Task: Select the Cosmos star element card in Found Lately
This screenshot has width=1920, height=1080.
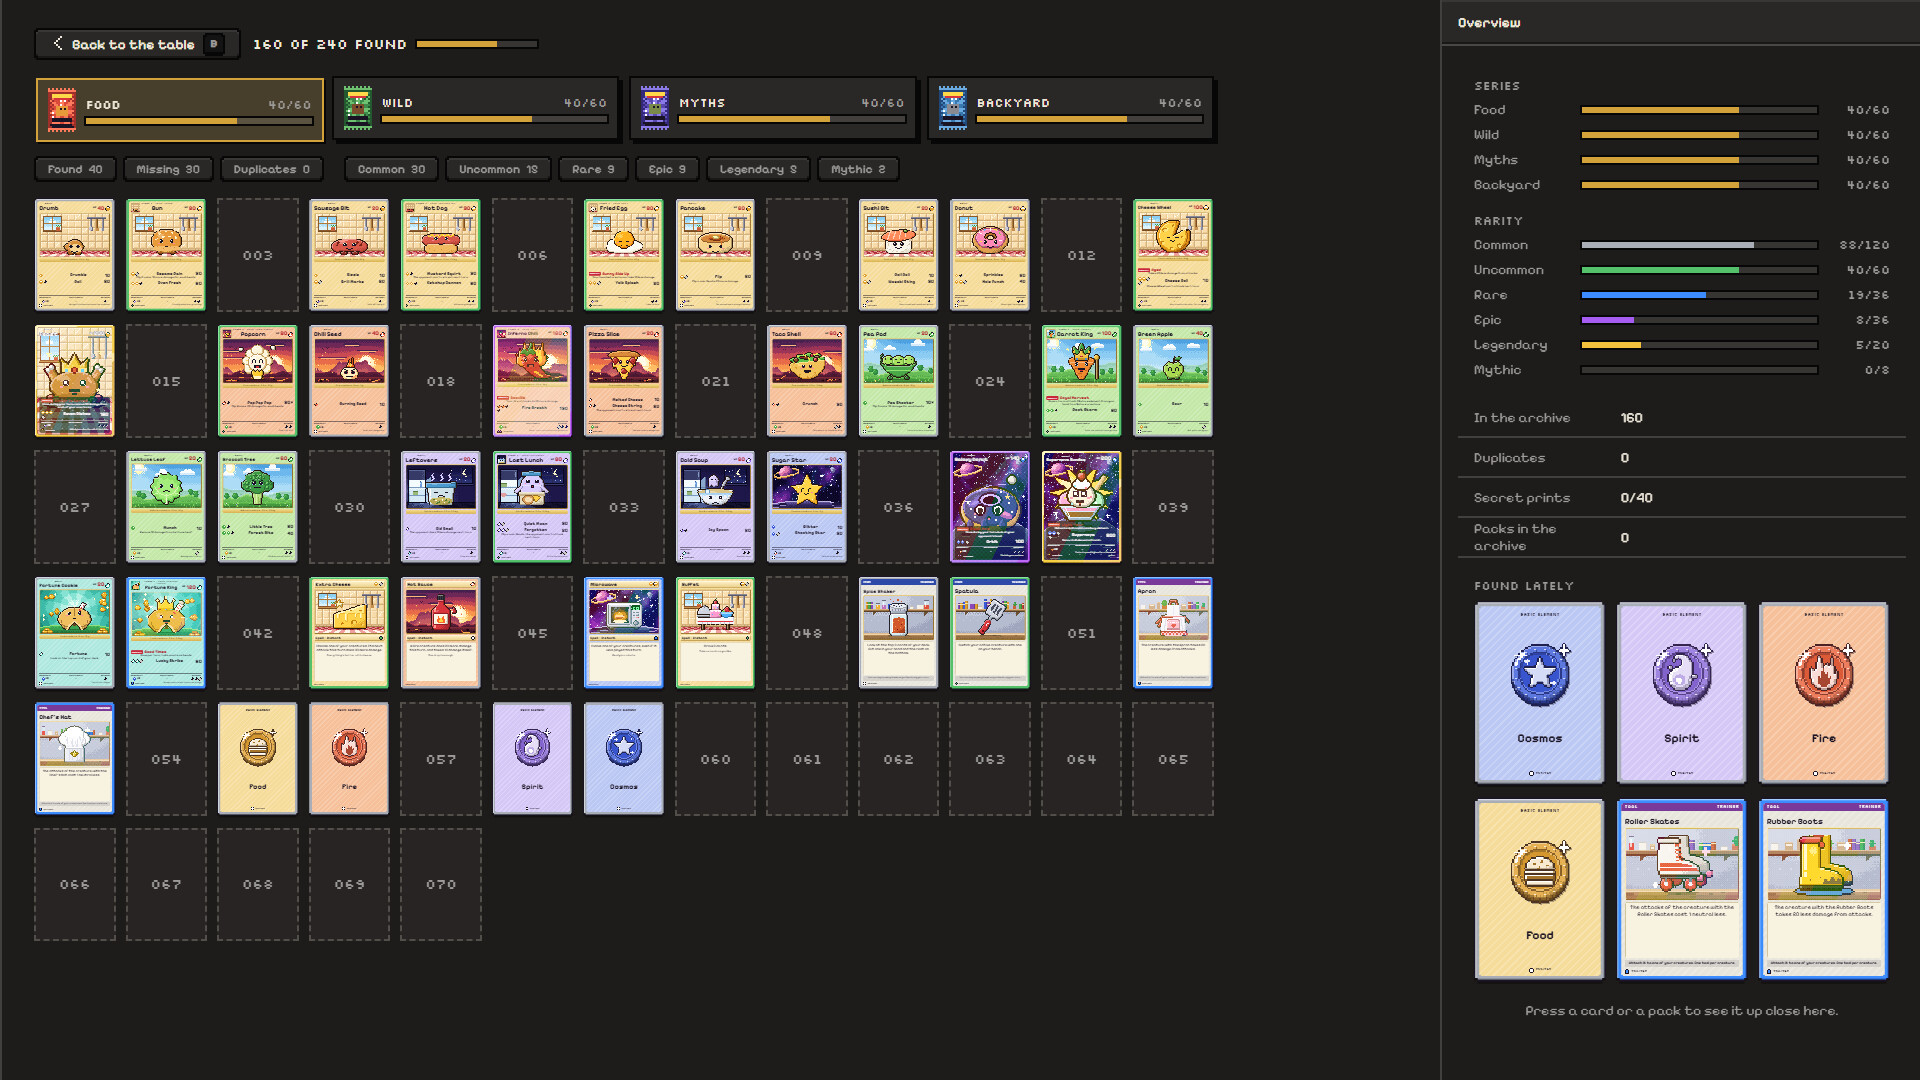Action: (1539, 692)
